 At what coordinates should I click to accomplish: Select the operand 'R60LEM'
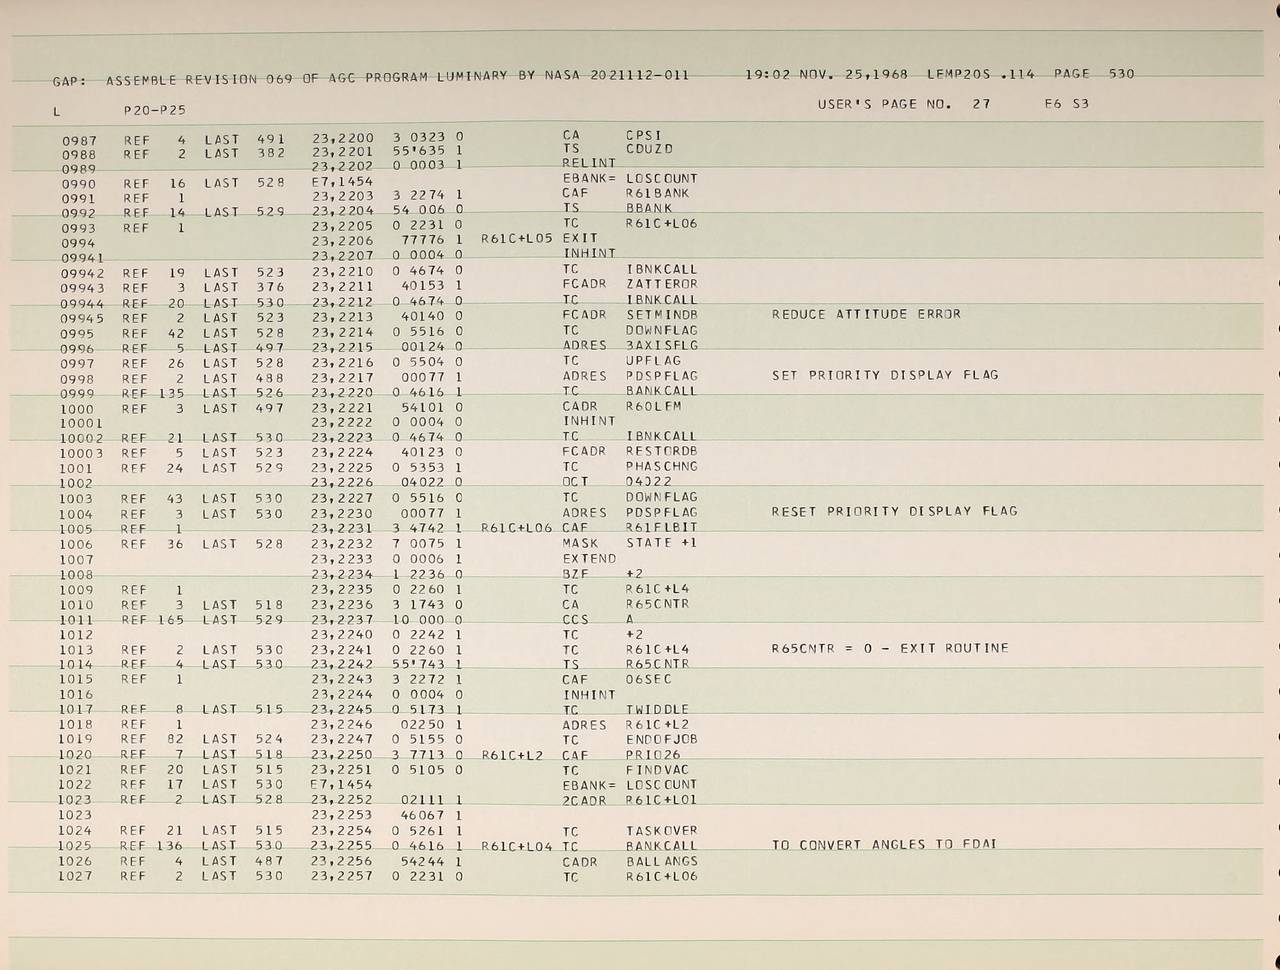pyautogui.click(x=653, y=406)
